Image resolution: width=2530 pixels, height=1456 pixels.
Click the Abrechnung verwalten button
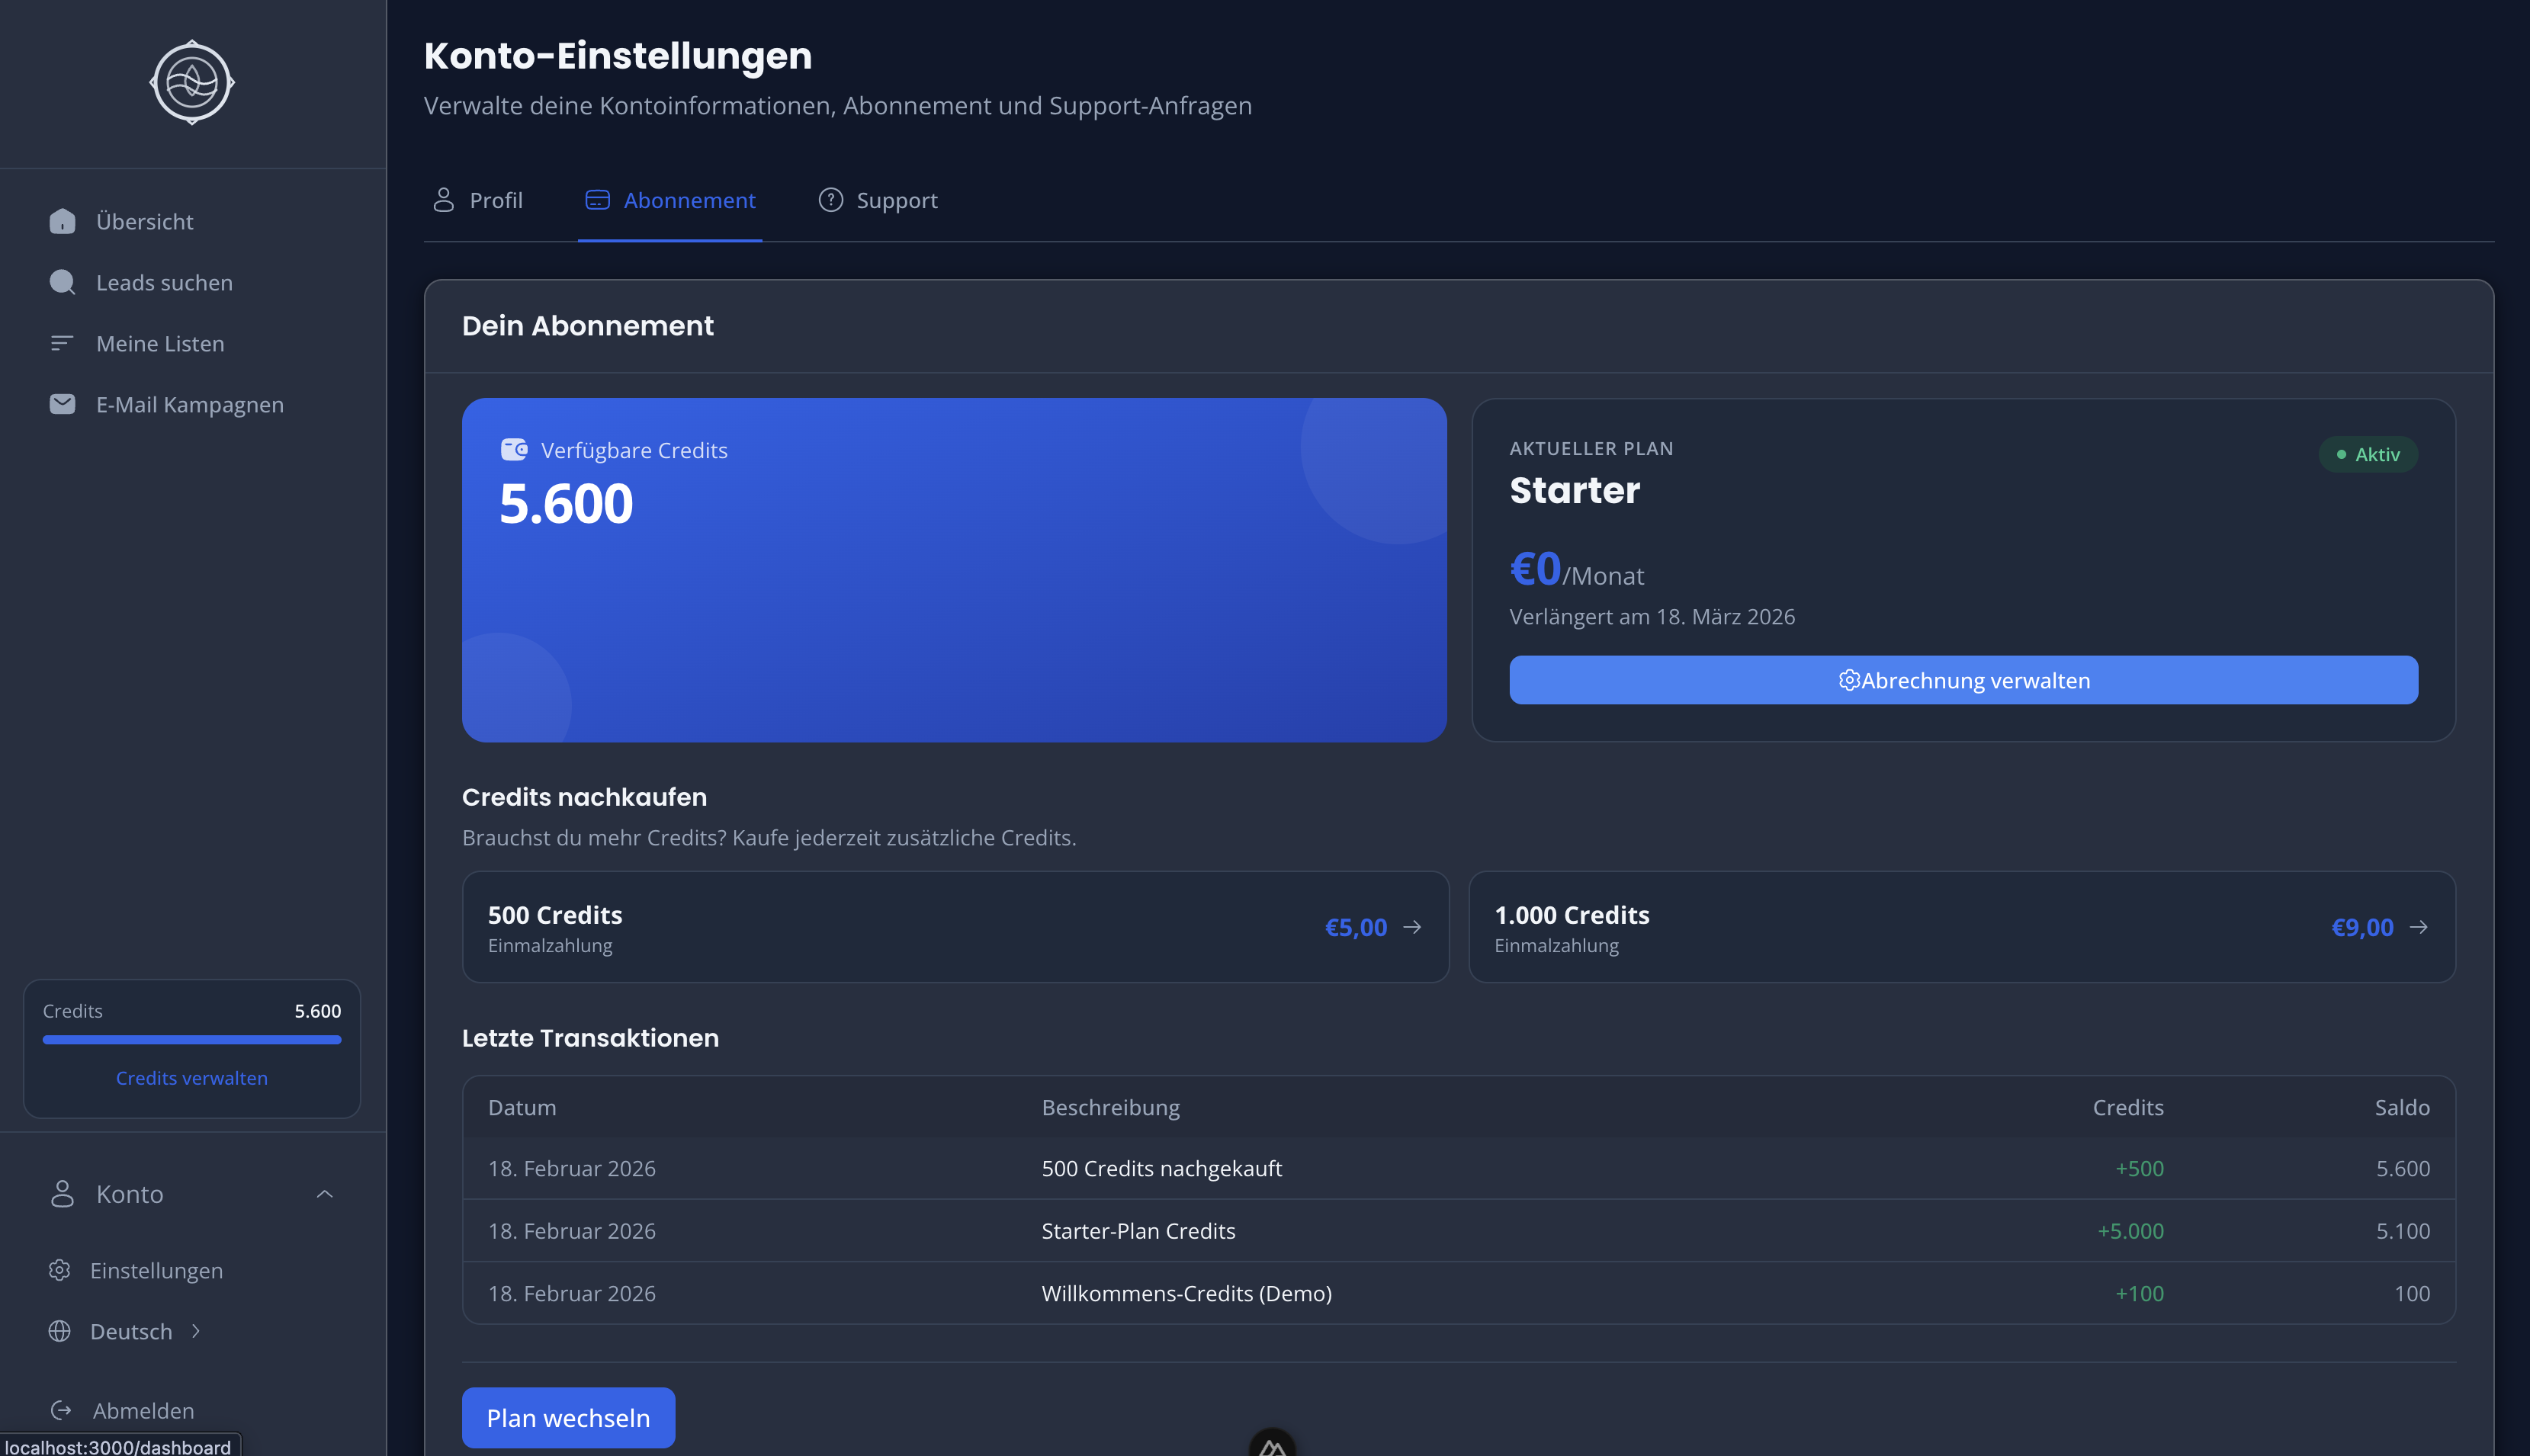tap(1963, 680)
